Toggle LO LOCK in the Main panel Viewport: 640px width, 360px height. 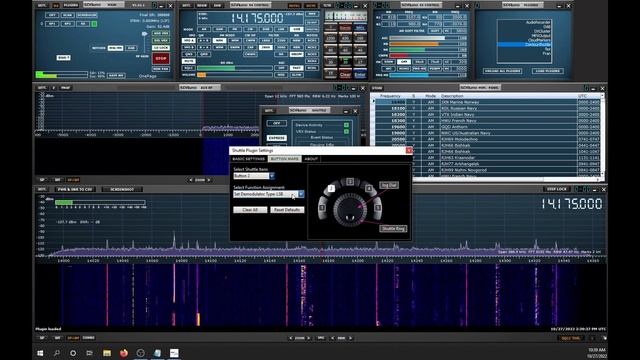point(161,48)
